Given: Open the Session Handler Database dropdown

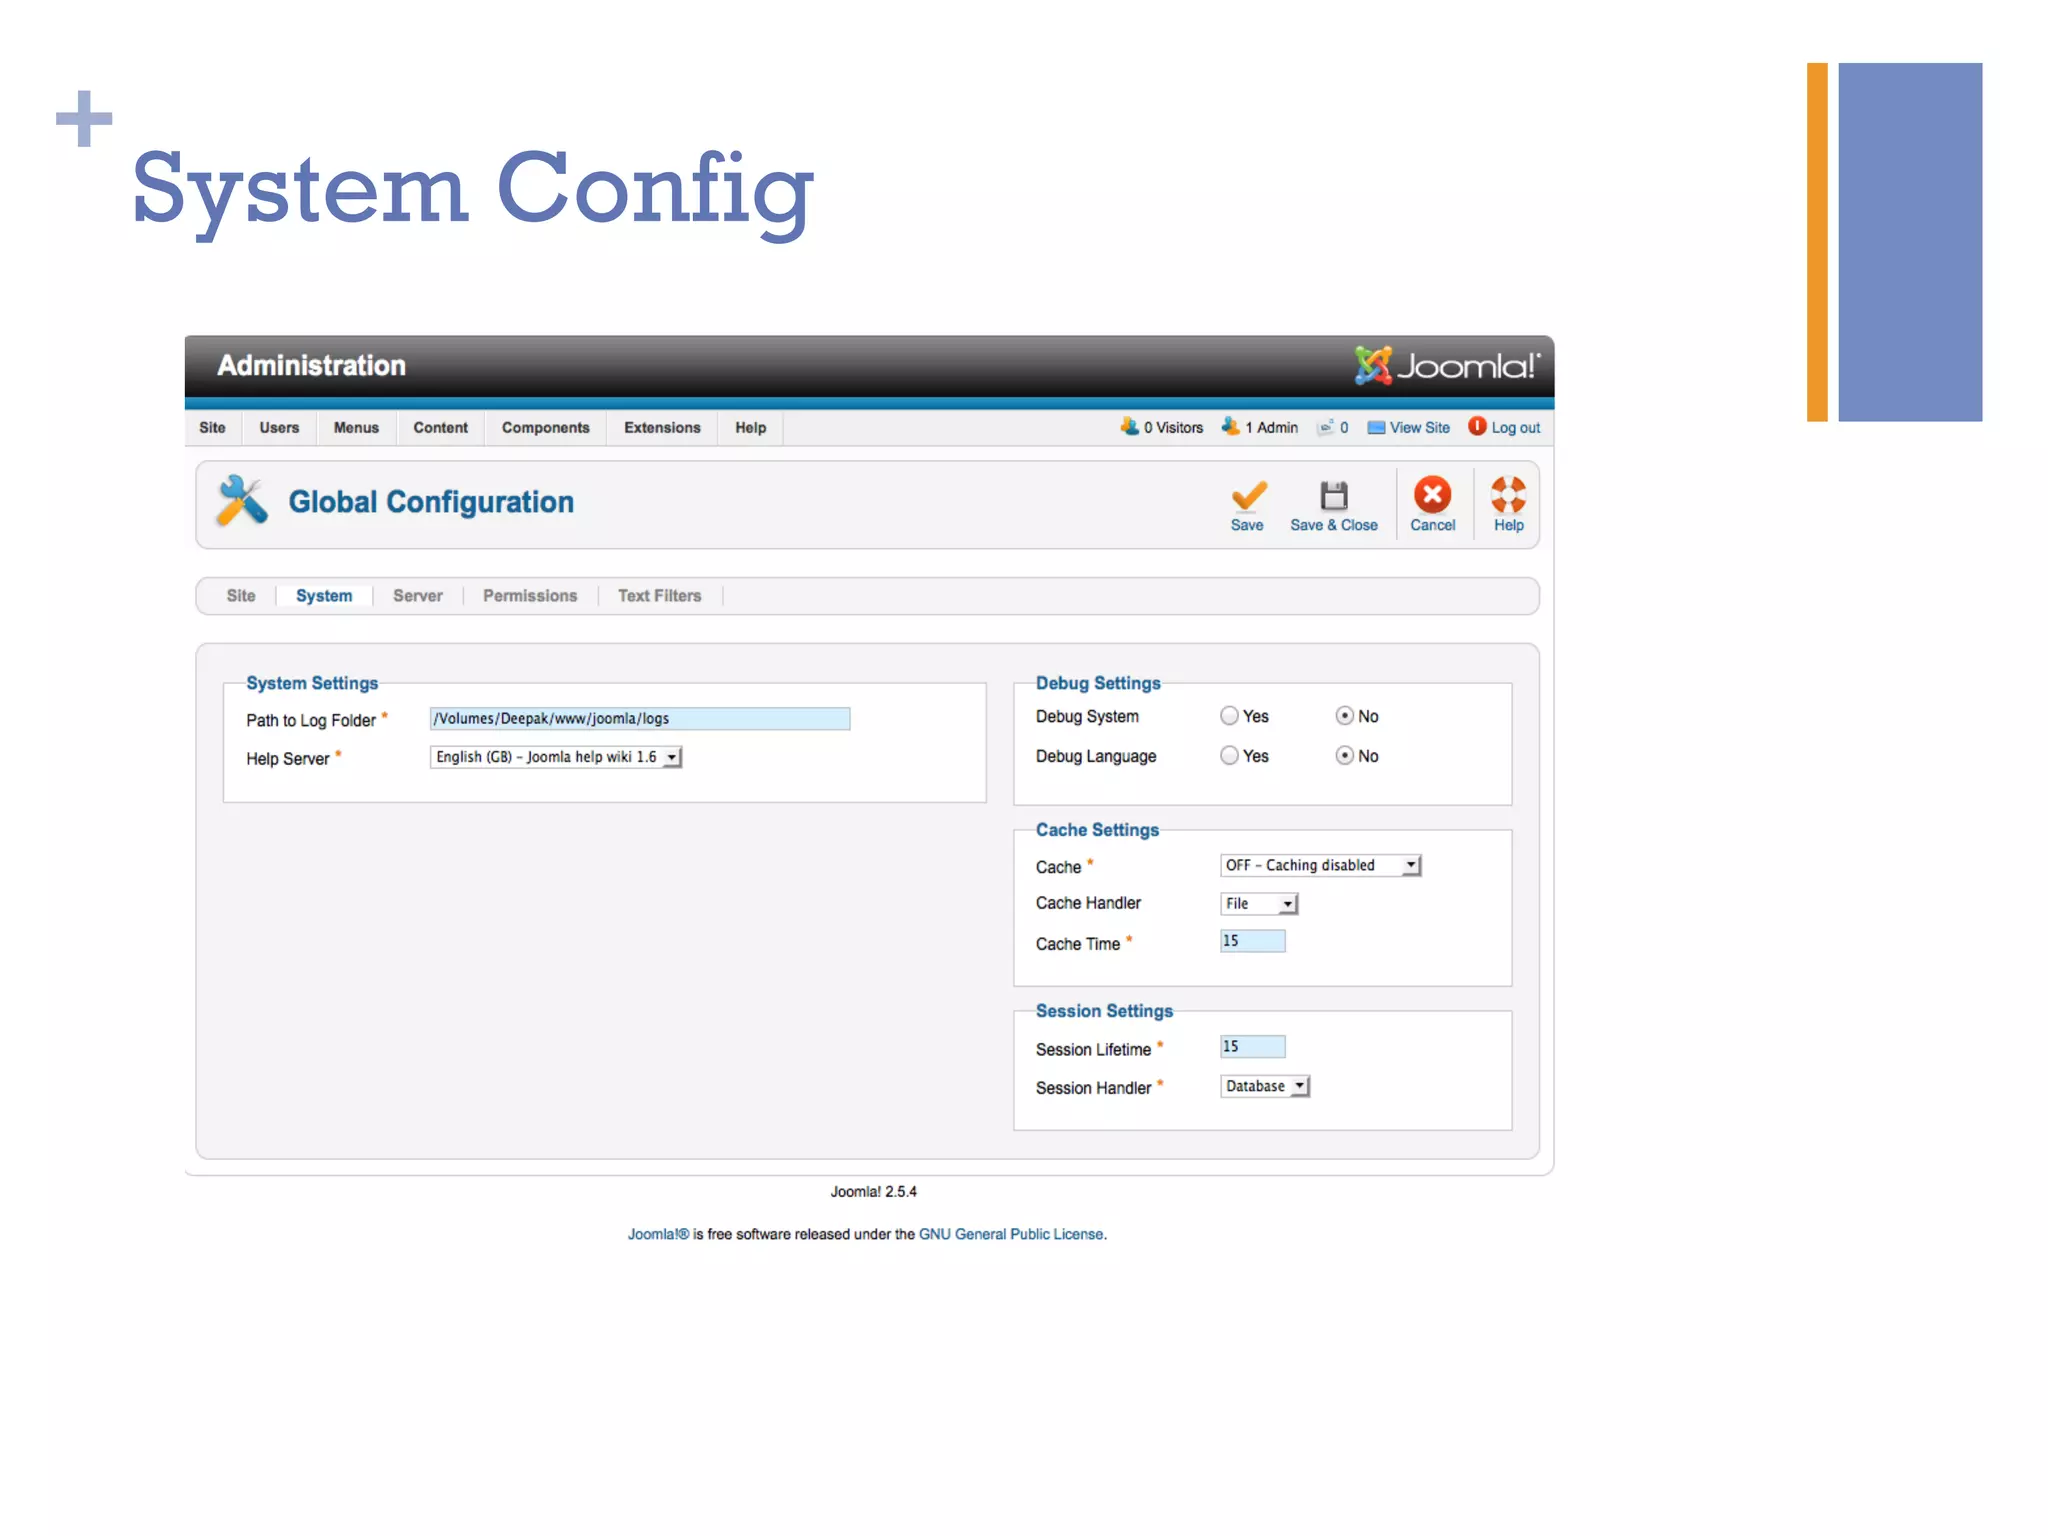Looking at the screenshot, I should click(x=1265, y=1086).
